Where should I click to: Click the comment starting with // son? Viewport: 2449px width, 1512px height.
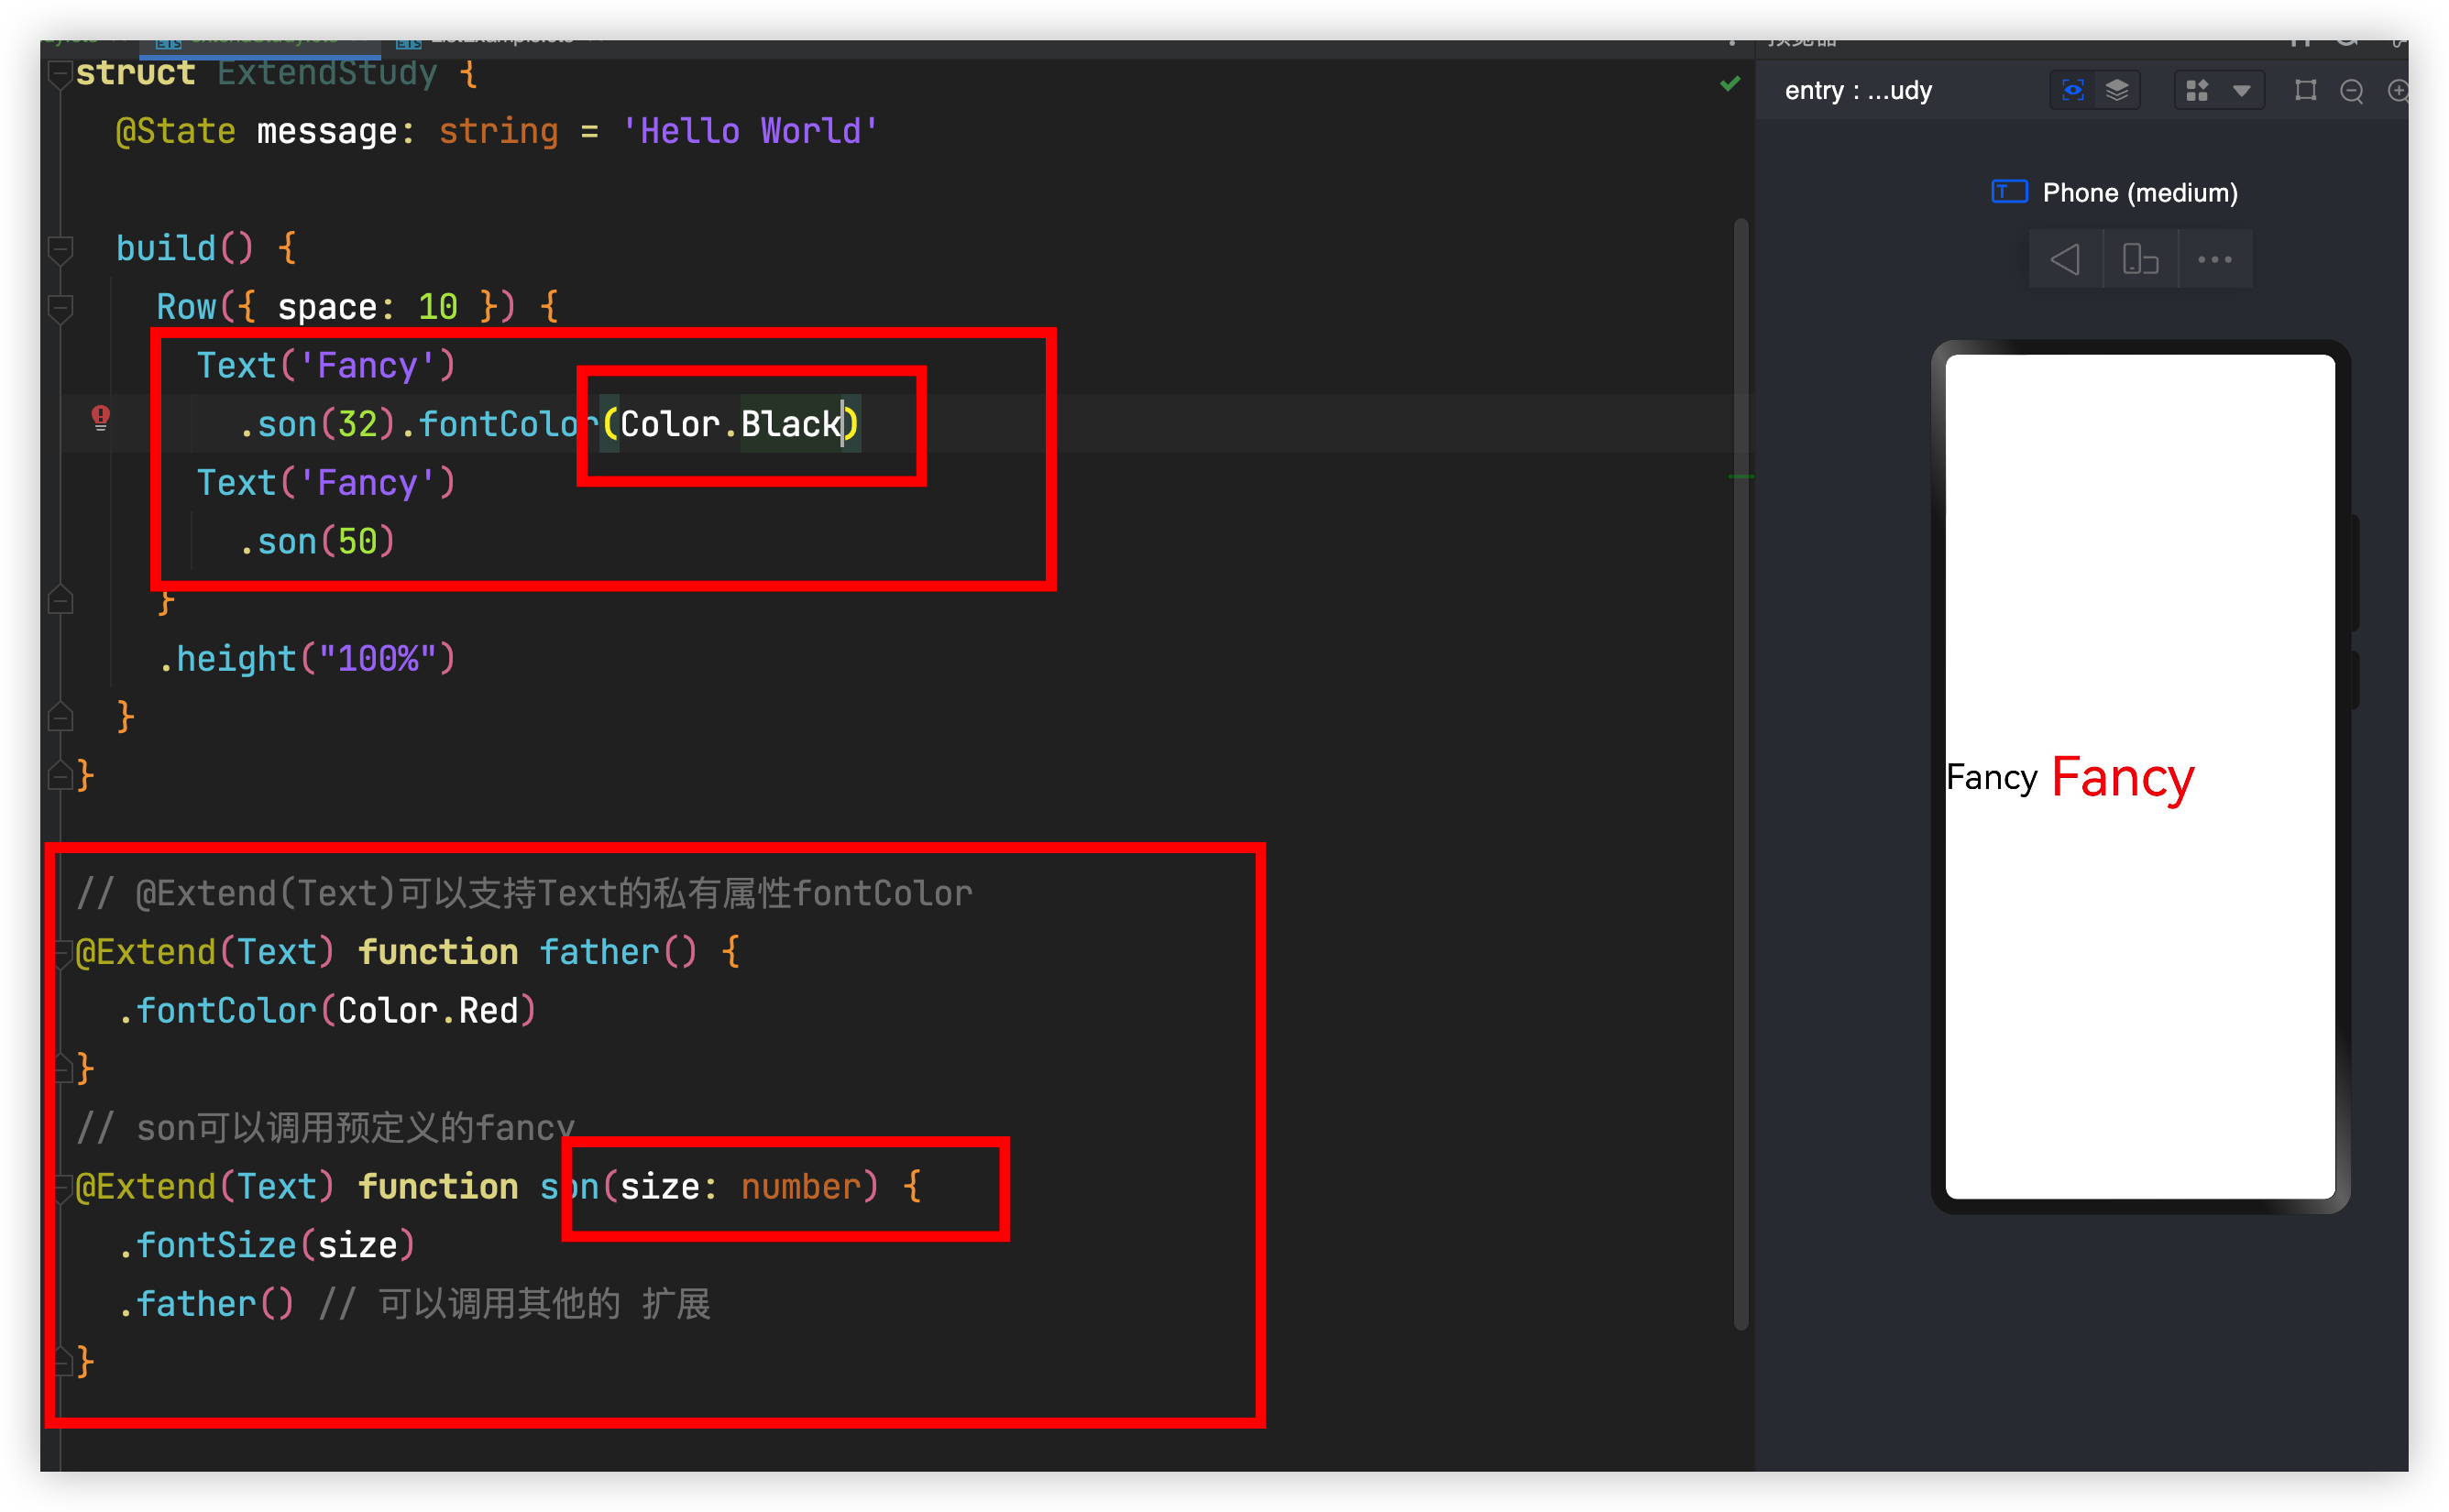coord(326,1128)
